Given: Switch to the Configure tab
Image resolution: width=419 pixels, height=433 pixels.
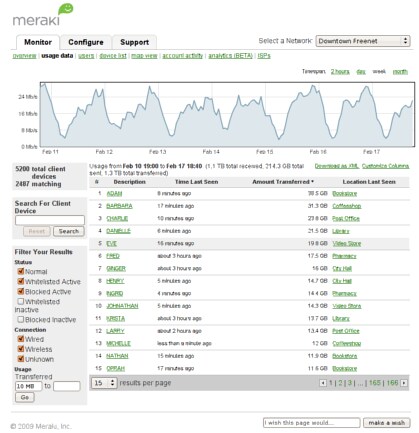Looking at the screenshot, I should 86,42.
